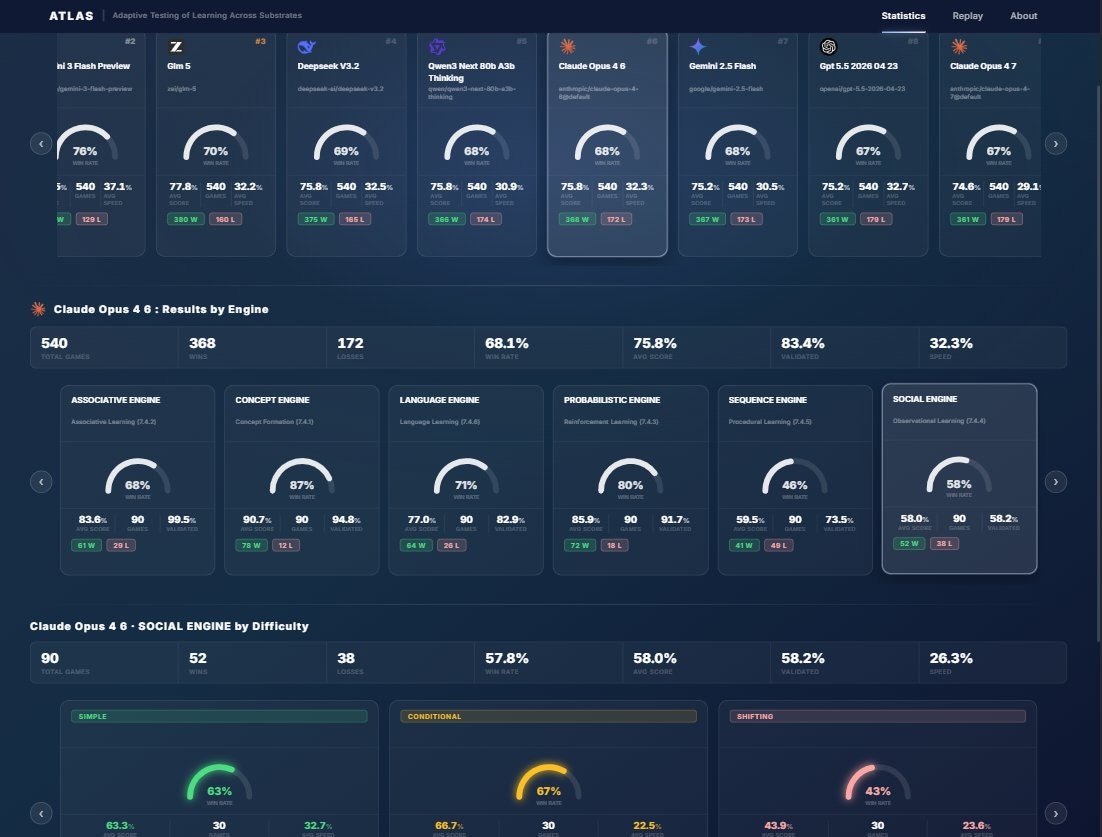This screenshot has height=837, width=1102.
Task: Click starburst icon beside Results by Engine heading
Action: tap(39, 309)
